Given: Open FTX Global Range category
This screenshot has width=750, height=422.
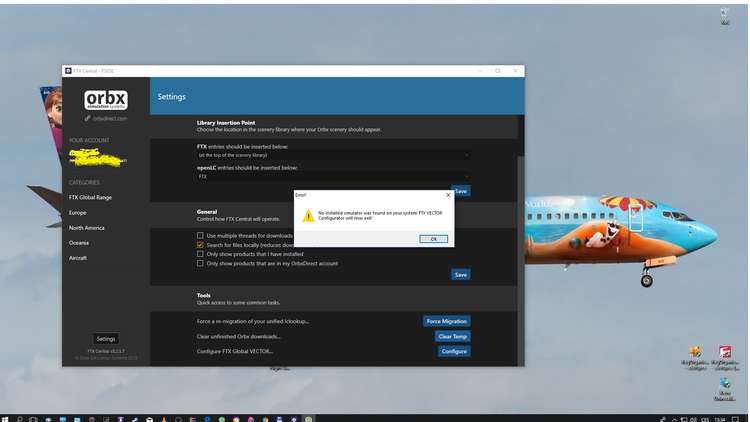Looking at the screenshot, I should click(x=90, y=197).
